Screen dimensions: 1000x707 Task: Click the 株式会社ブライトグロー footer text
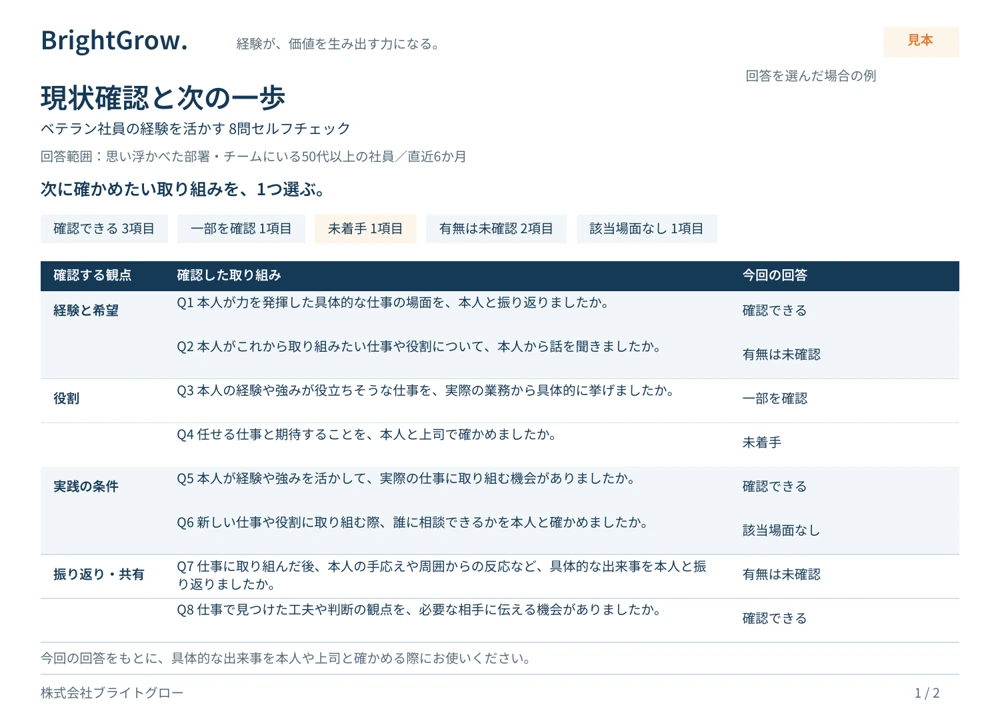pos(112,693)
